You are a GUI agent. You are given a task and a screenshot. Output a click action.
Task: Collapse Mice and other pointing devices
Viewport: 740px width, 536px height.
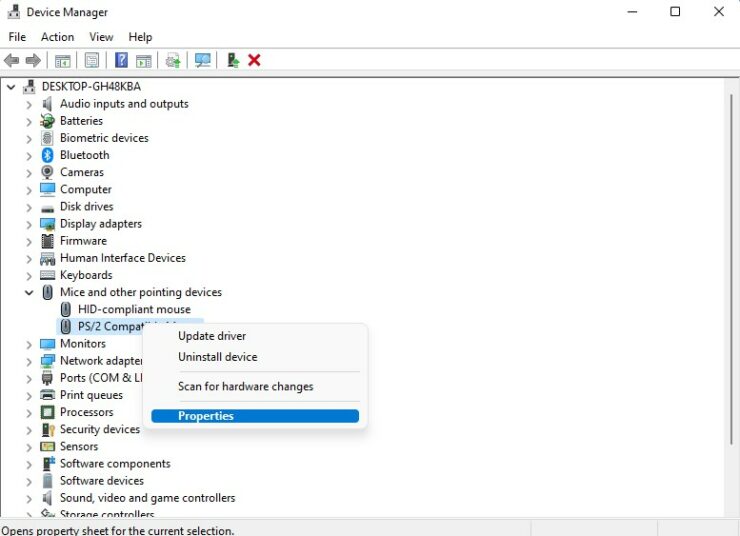(x=29, y=293)
